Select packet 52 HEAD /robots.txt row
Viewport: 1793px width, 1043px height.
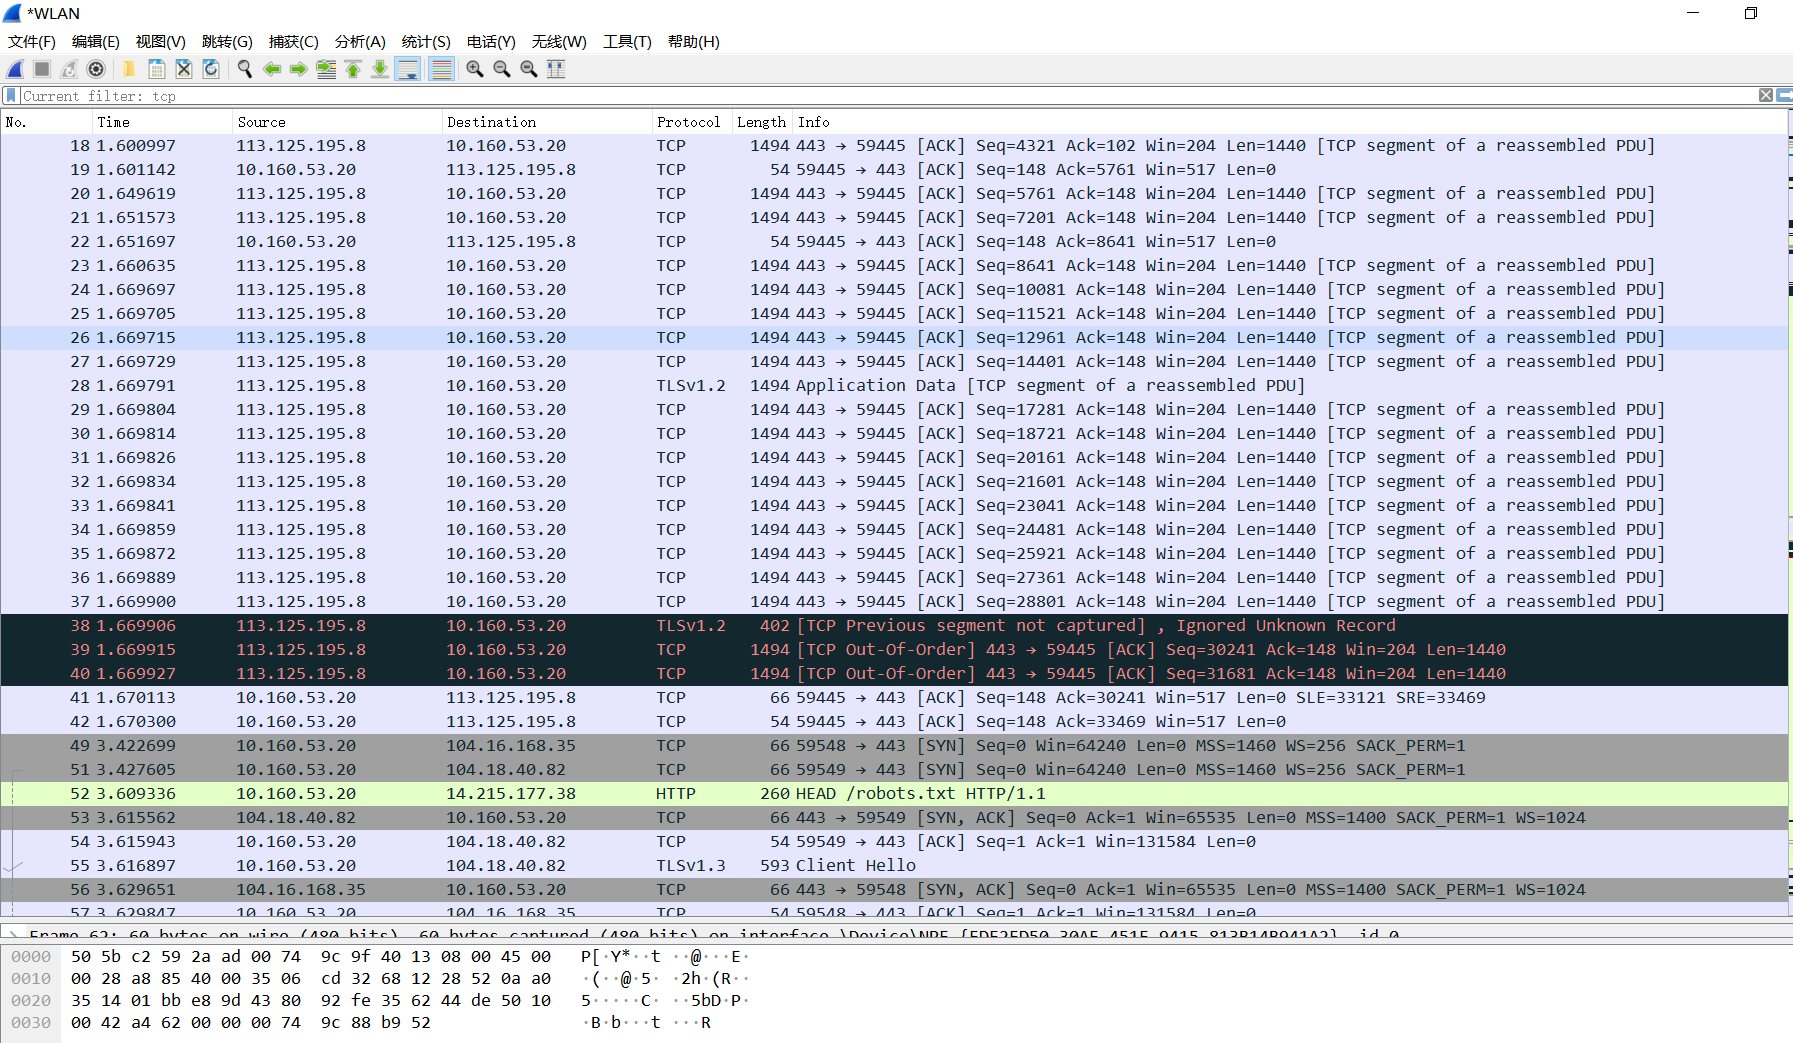click(894, 794)
